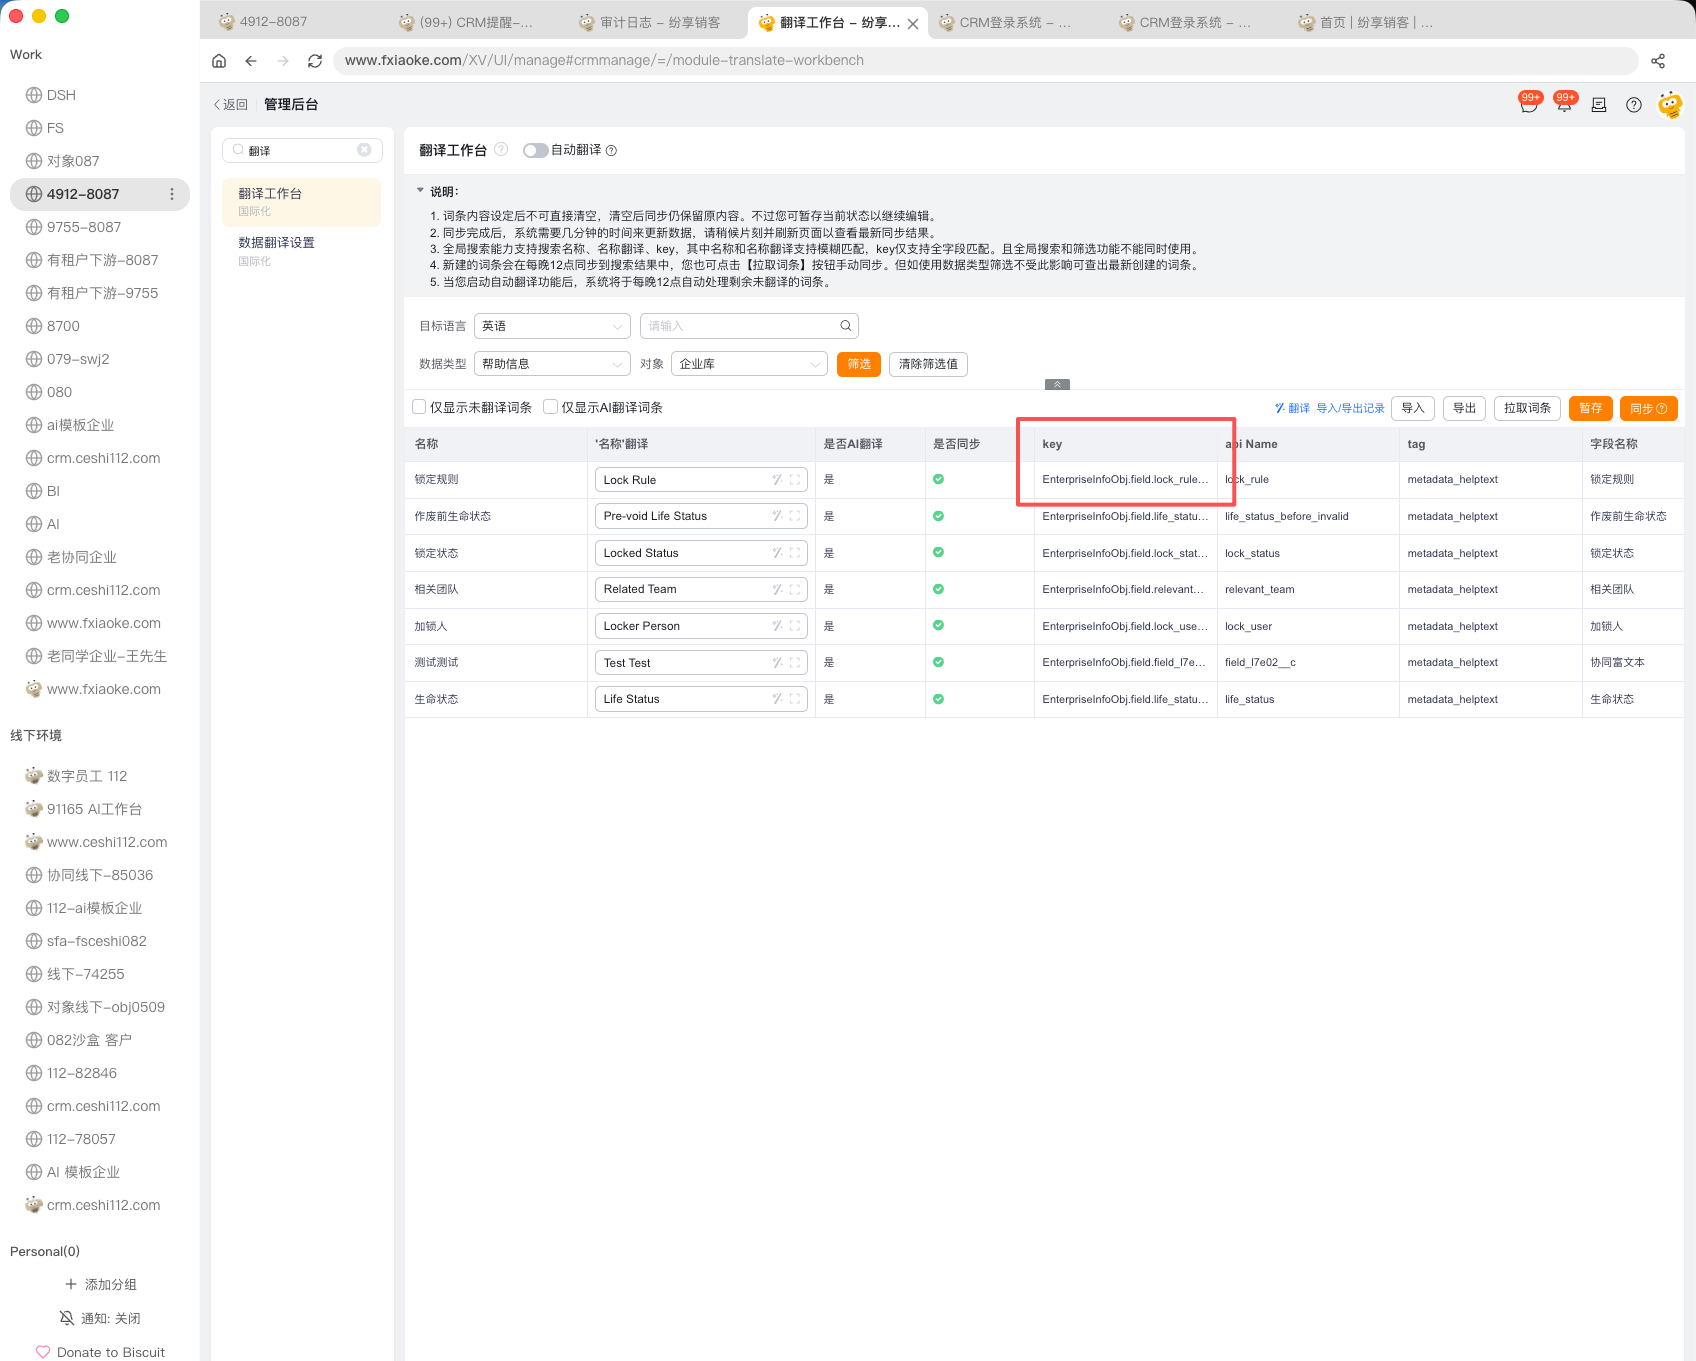Switch to the 审计日志 browser tab
This screenshot has width=1696, height=1361.
(x=659, y=22)
